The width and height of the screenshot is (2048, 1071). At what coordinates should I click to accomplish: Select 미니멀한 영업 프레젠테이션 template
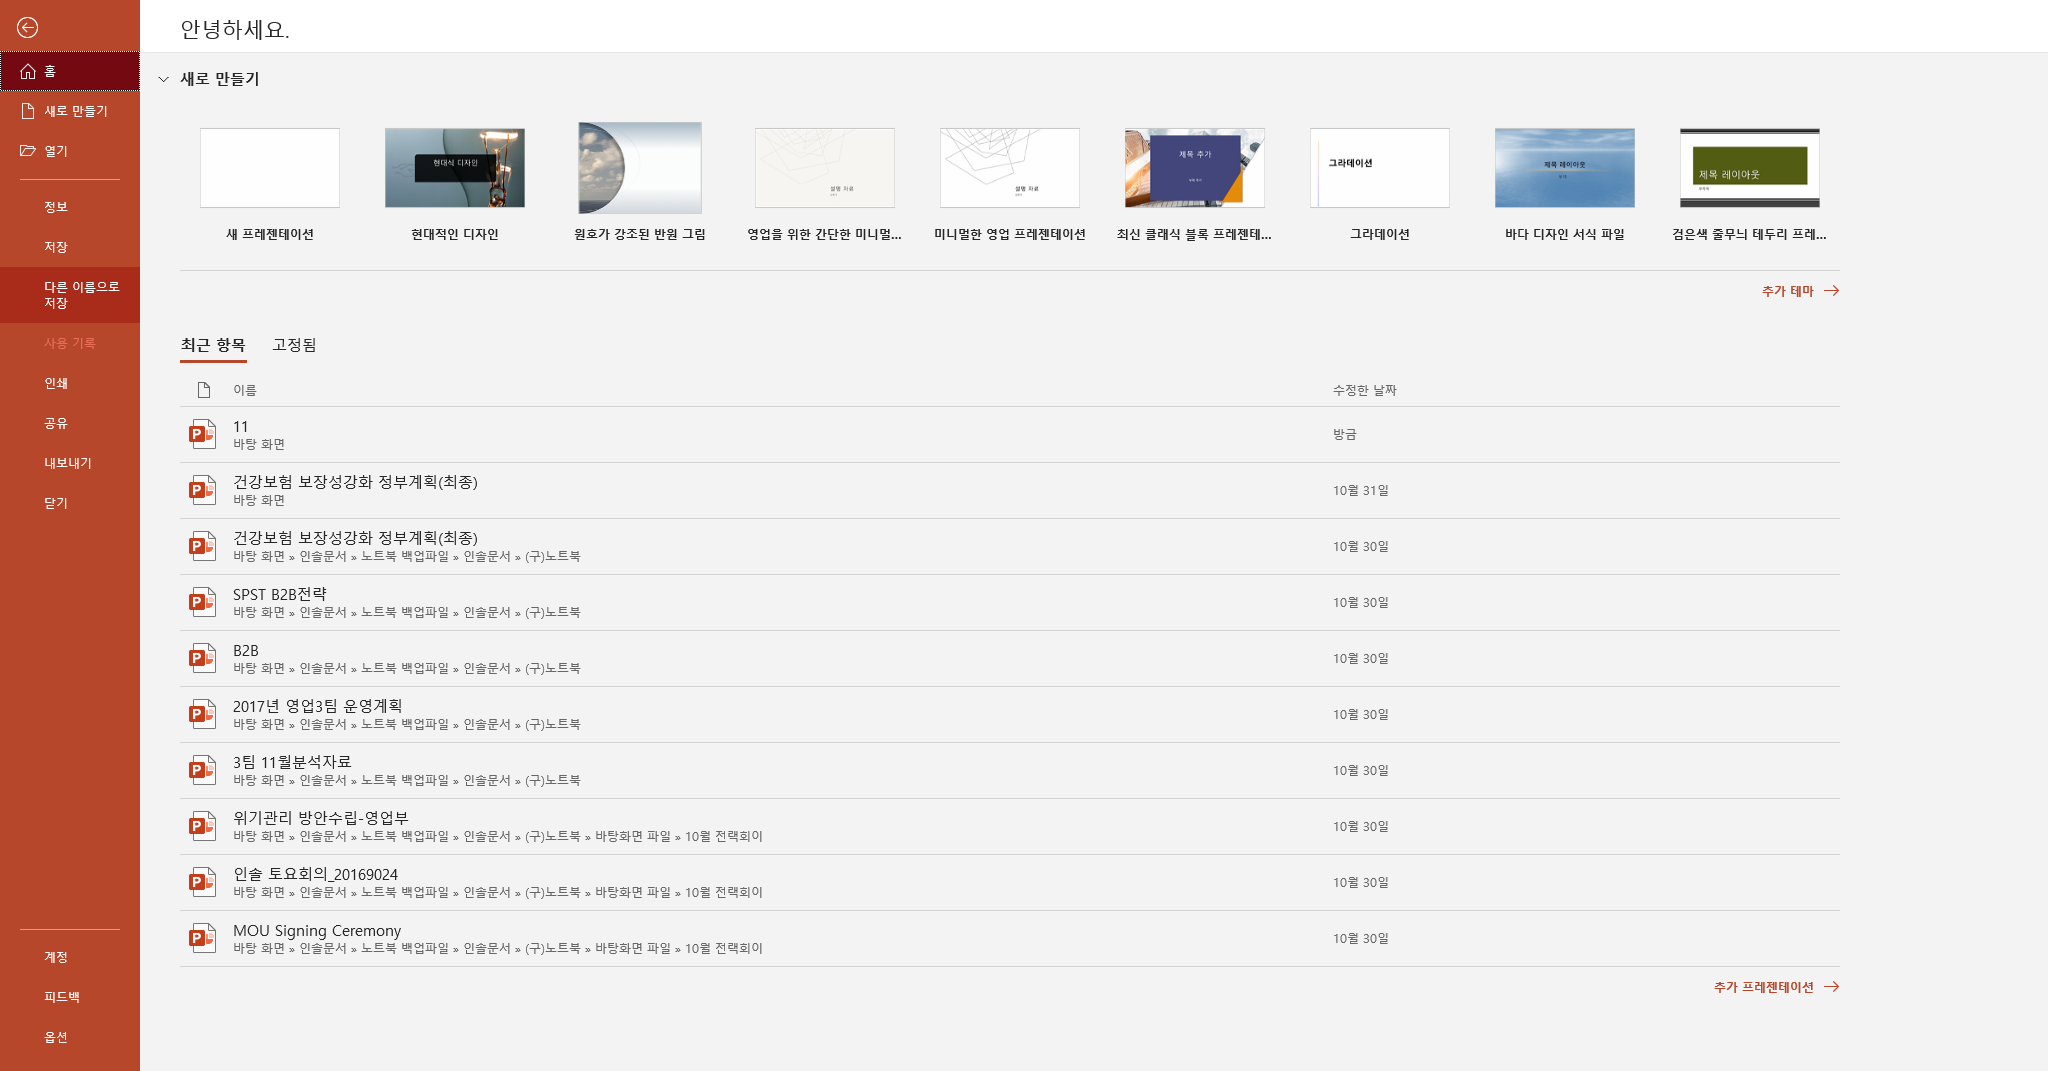(x=1010, y=168)
